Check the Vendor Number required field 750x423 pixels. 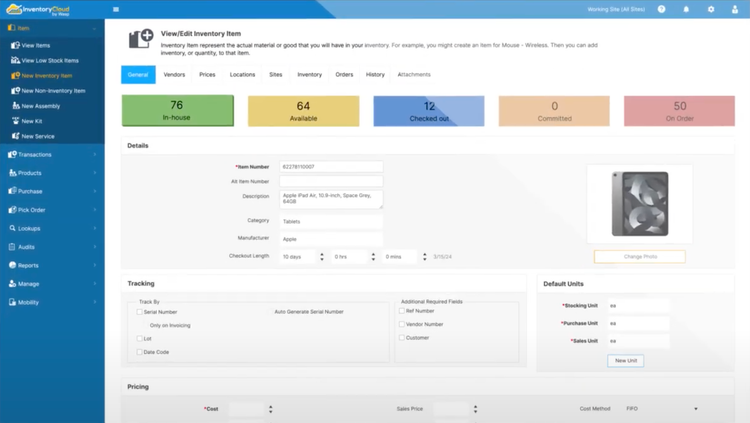(402, 324)
